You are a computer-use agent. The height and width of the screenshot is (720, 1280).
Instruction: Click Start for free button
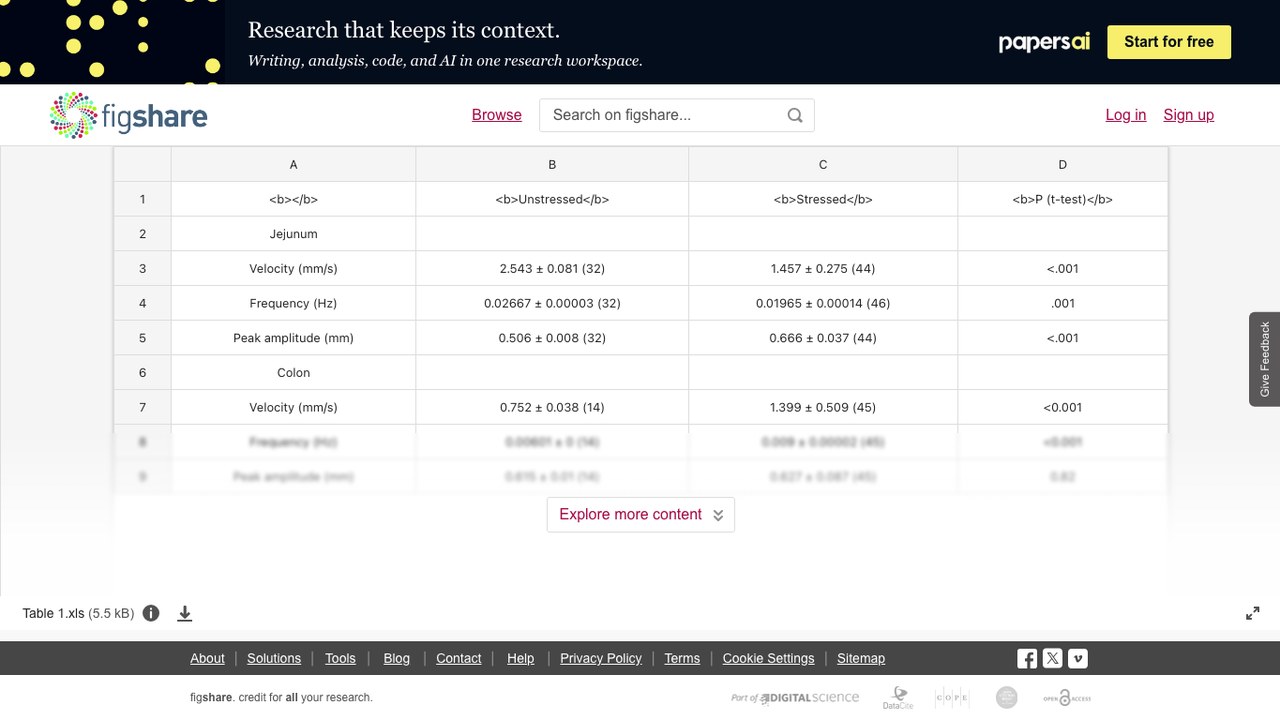(x=1169, y=42)
